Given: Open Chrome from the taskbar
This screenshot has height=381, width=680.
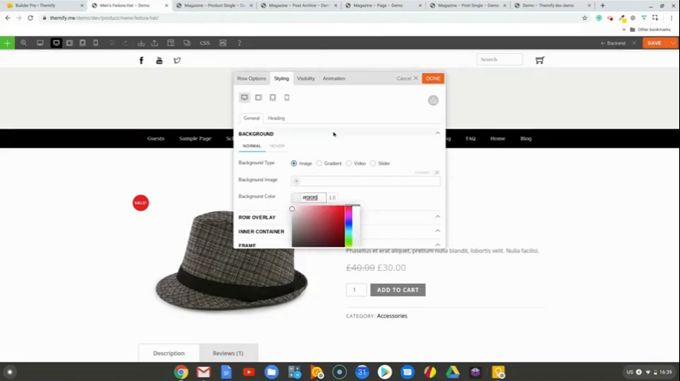Looking at the screenshot, I should pos(181,372).
